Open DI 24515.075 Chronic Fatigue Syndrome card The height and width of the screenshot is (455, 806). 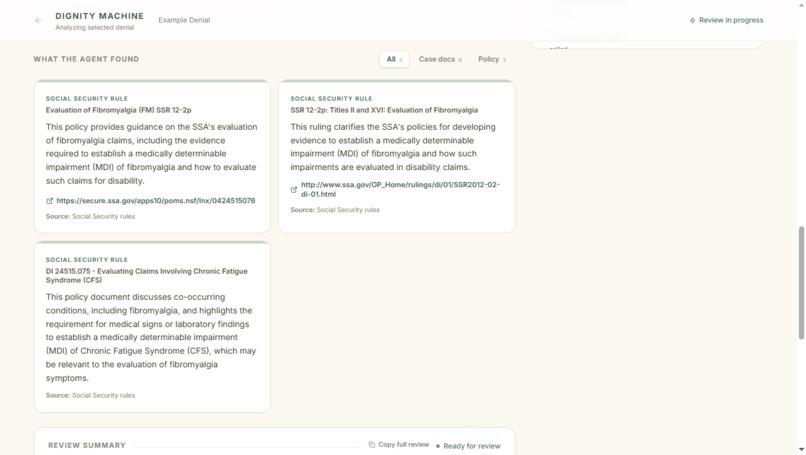pos(152,327)
